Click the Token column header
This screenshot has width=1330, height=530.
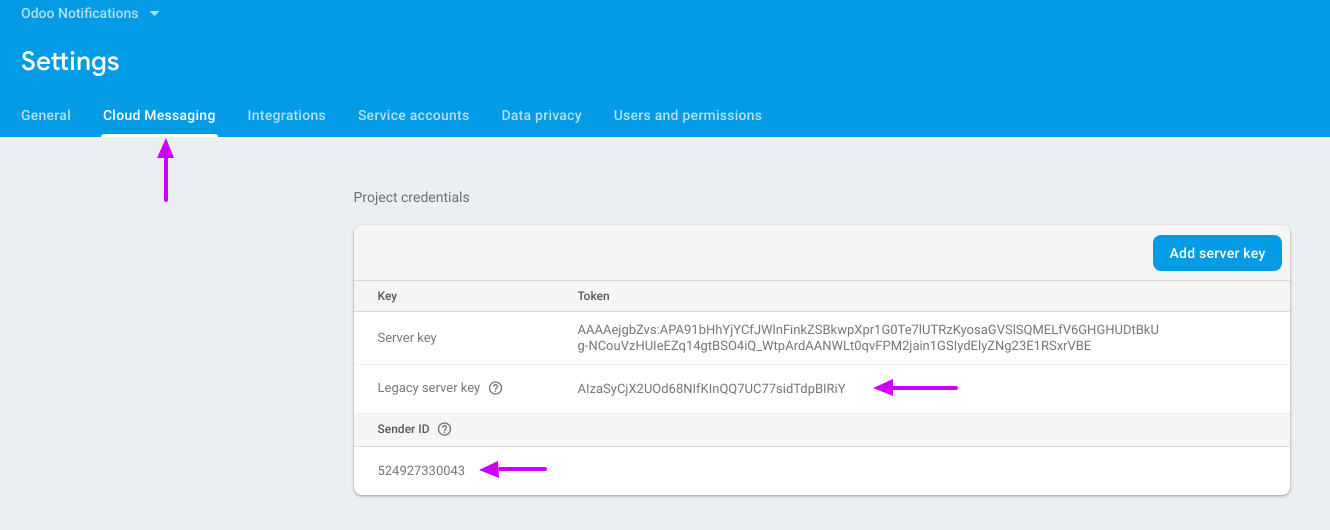point(593,296)
